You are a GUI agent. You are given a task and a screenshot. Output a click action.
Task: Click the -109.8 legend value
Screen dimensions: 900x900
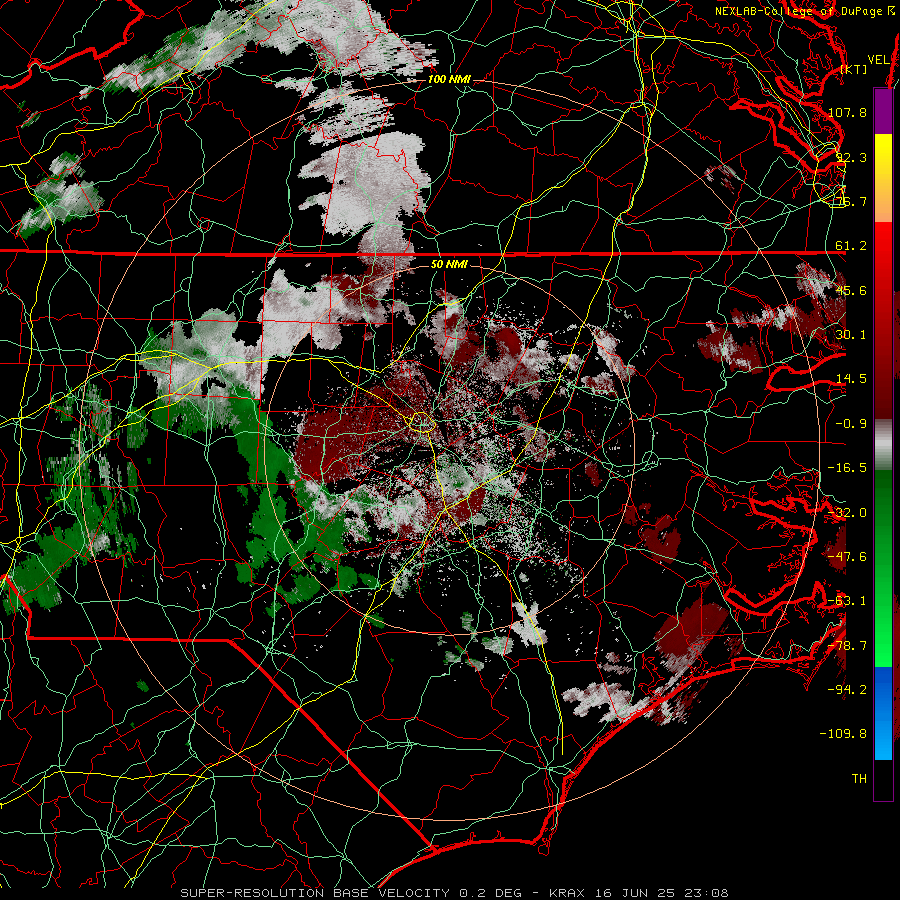[843, 734]
